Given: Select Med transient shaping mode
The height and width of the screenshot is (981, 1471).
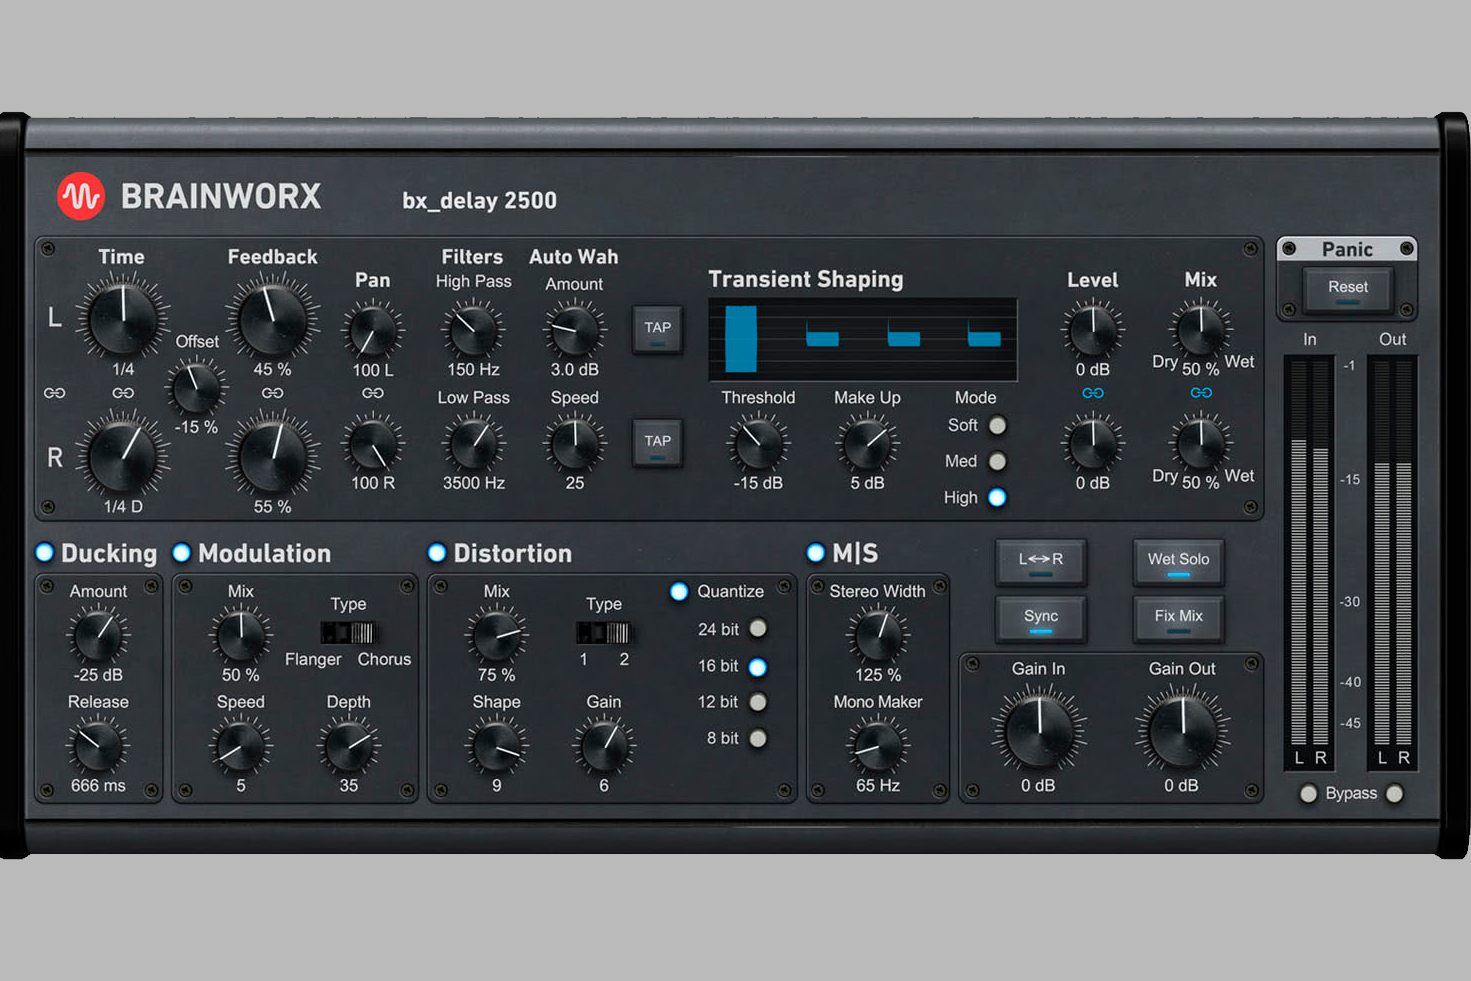Looking at the screenshot, I should tap(997, 461).
